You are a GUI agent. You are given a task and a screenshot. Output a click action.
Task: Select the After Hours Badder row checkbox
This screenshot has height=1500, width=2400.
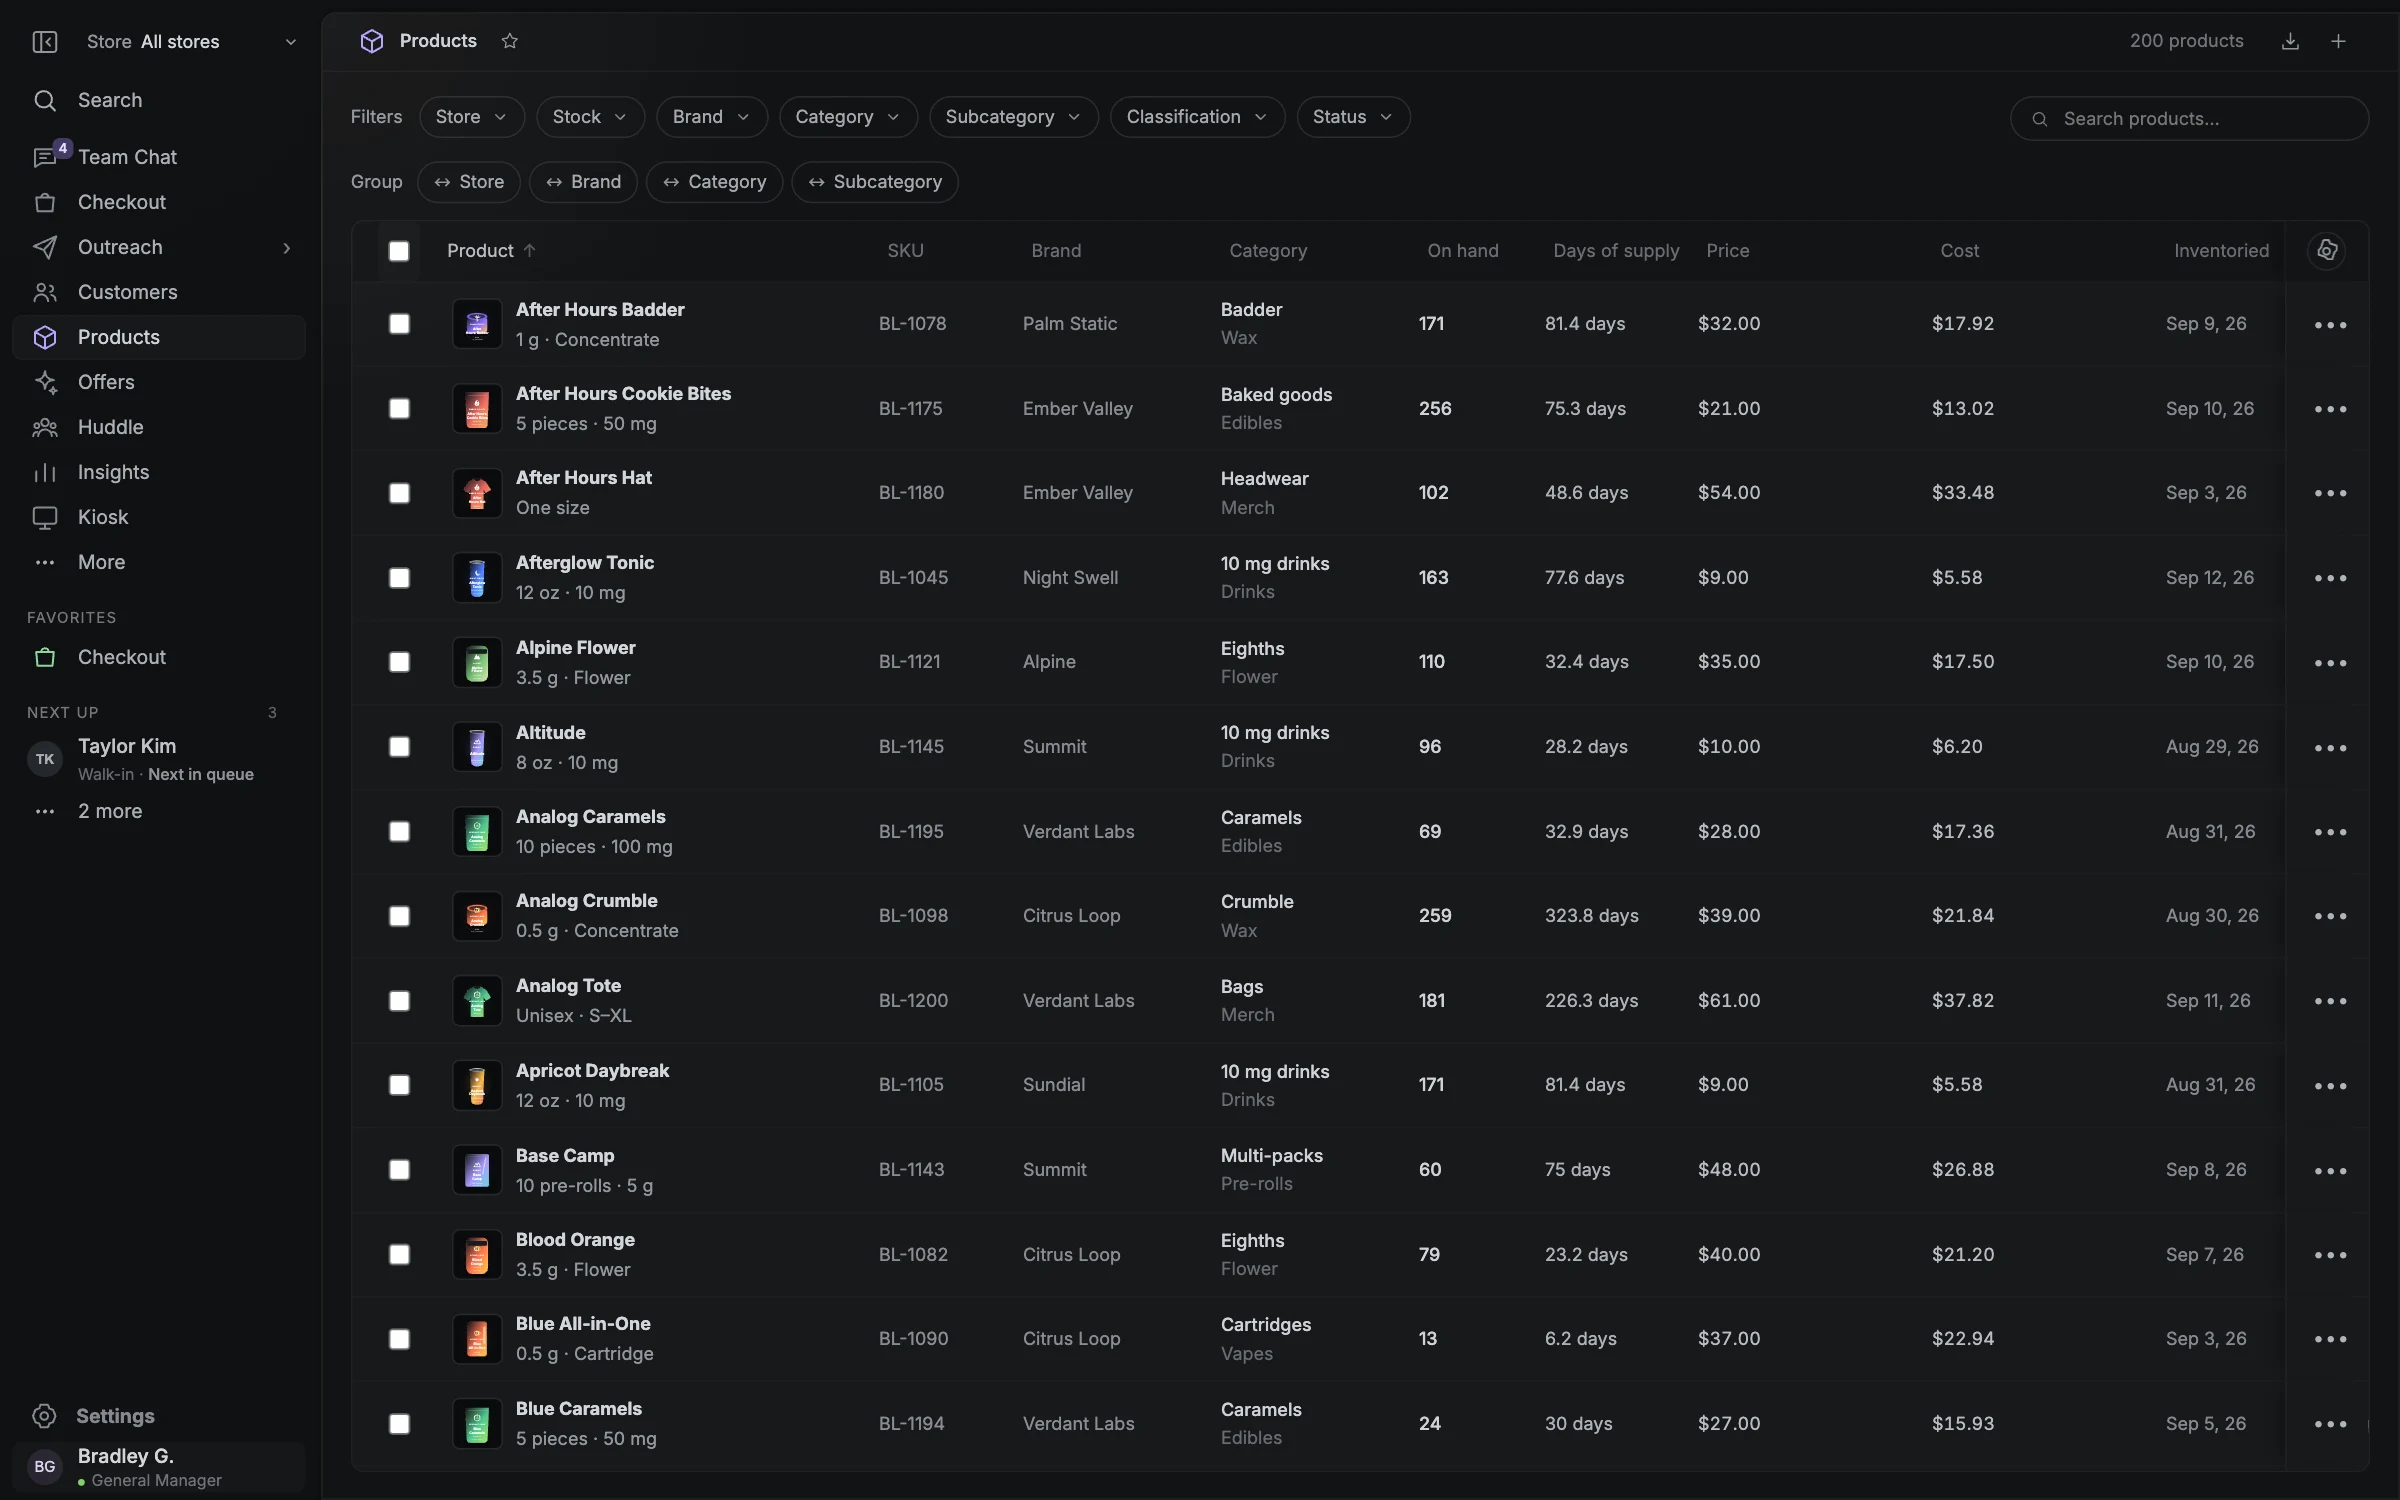399,324
